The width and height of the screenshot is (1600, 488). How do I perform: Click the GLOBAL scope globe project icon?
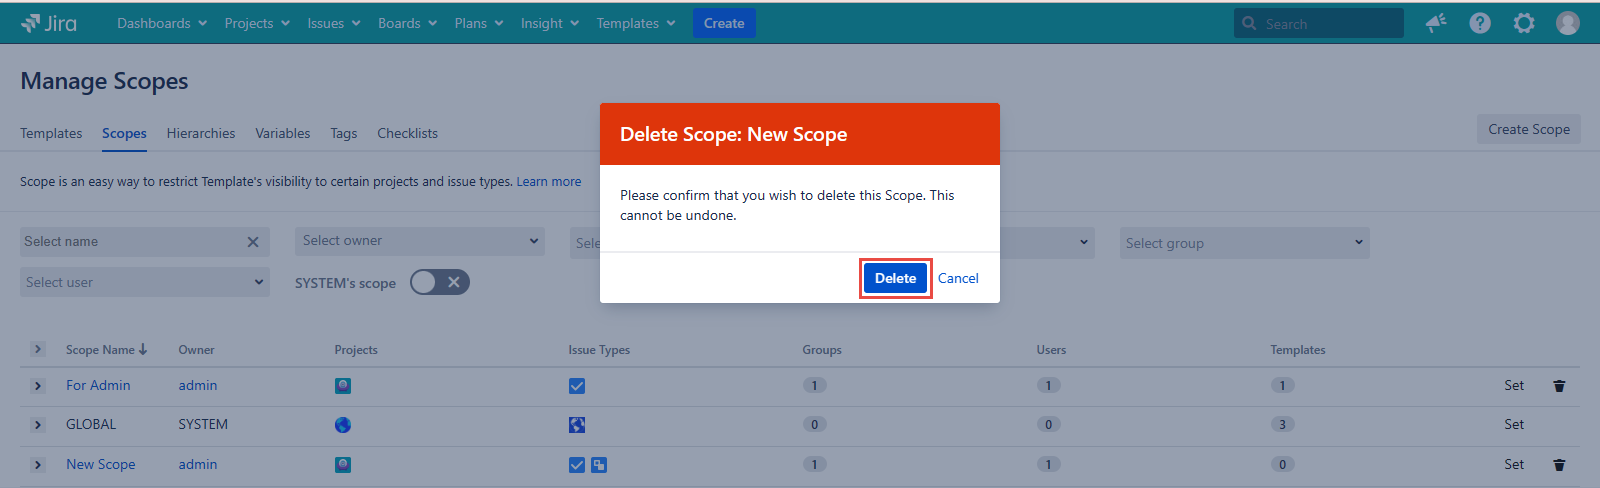(x=343, y=425)
